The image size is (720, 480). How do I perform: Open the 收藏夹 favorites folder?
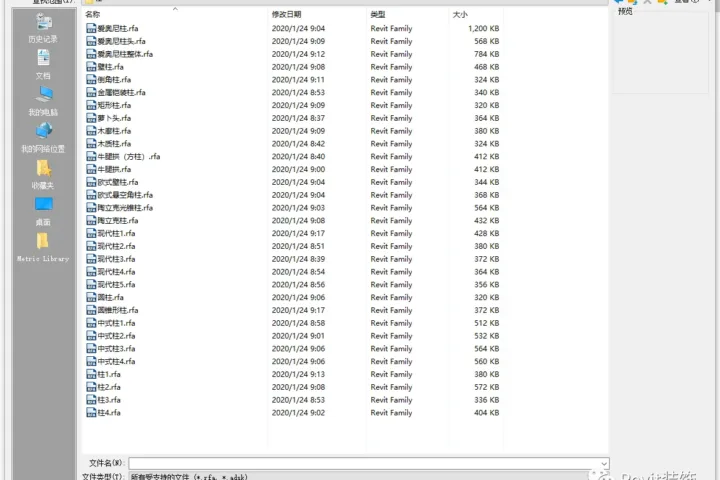point(43,175)
